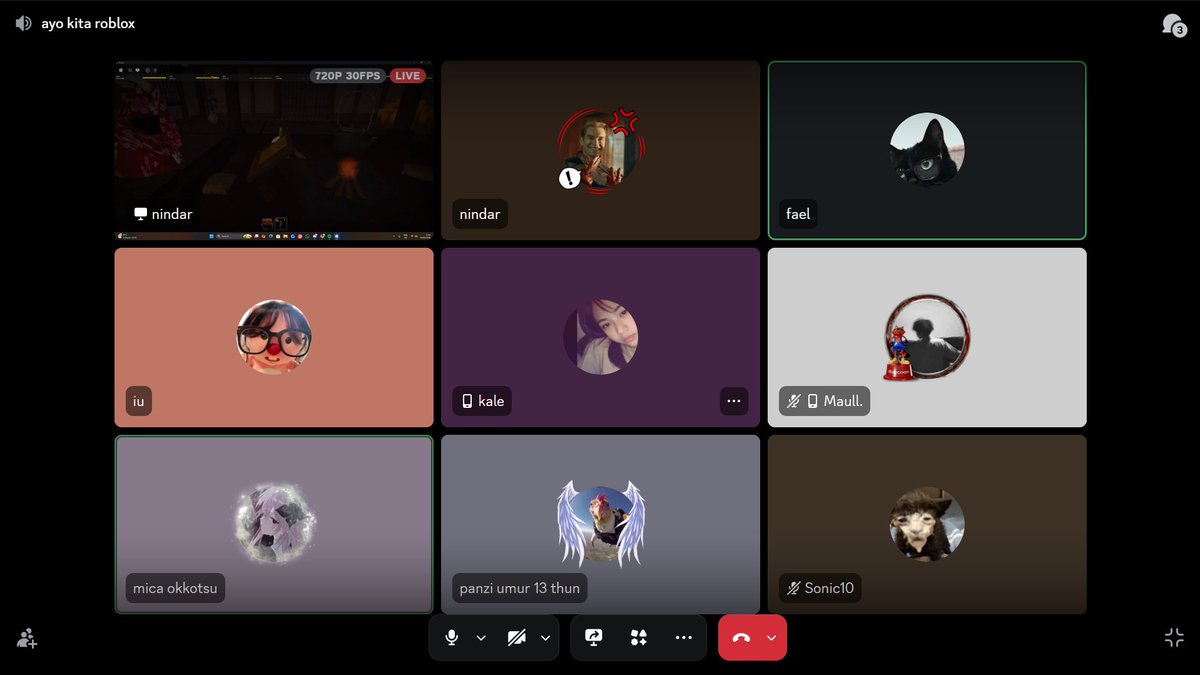
Task: Click the speaker icon beside channel name
Action: tap(23, 23)
